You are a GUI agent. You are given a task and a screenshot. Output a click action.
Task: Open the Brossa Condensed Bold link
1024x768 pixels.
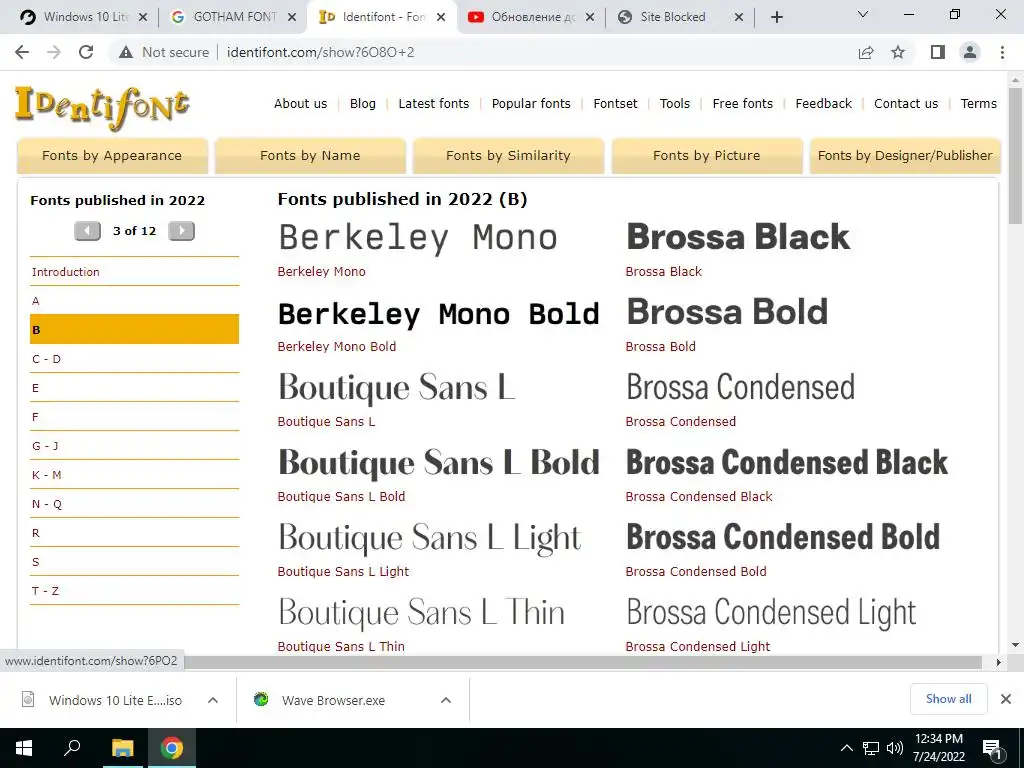696,571
